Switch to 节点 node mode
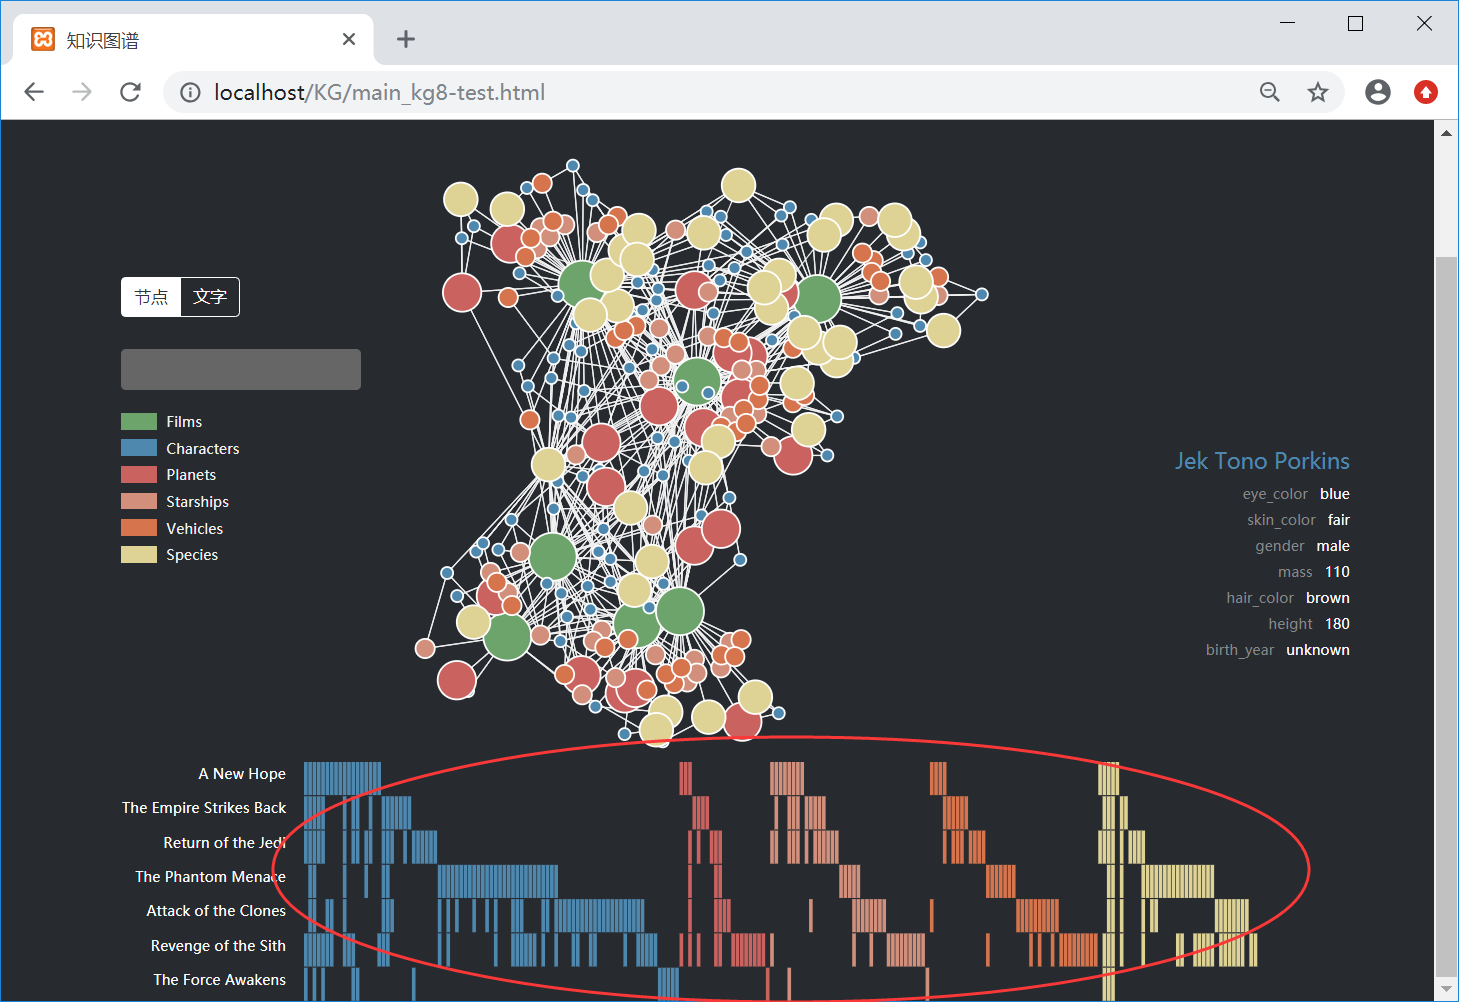The height and width of the screenshot is (1002, 1459). (151, 297)
